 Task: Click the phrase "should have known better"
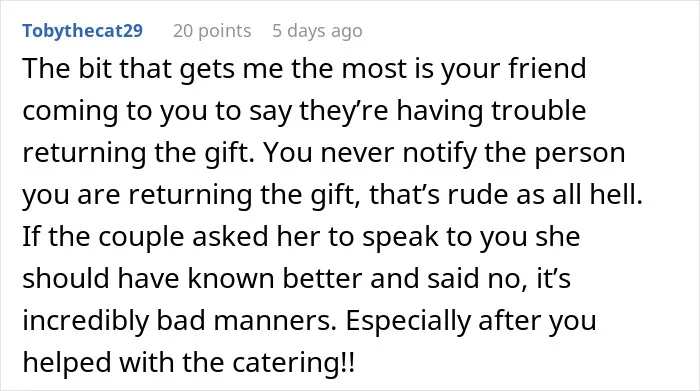[x=192, y=278]
